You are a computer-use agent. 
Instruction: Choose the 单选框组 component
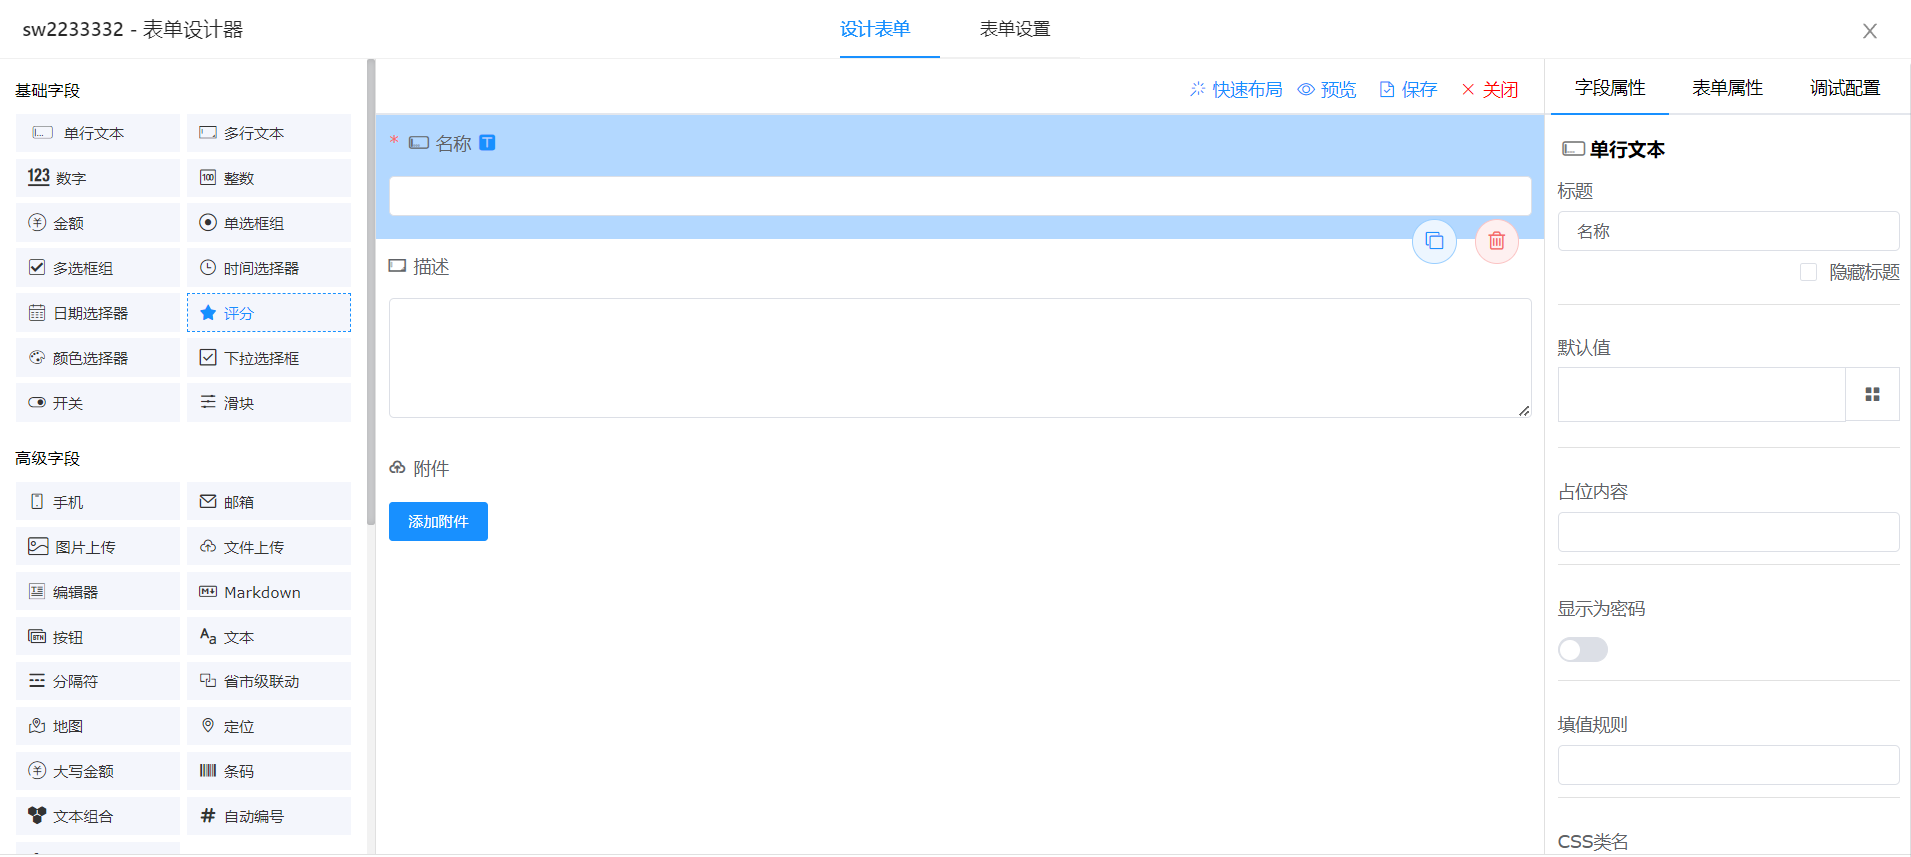pos(268,223)
